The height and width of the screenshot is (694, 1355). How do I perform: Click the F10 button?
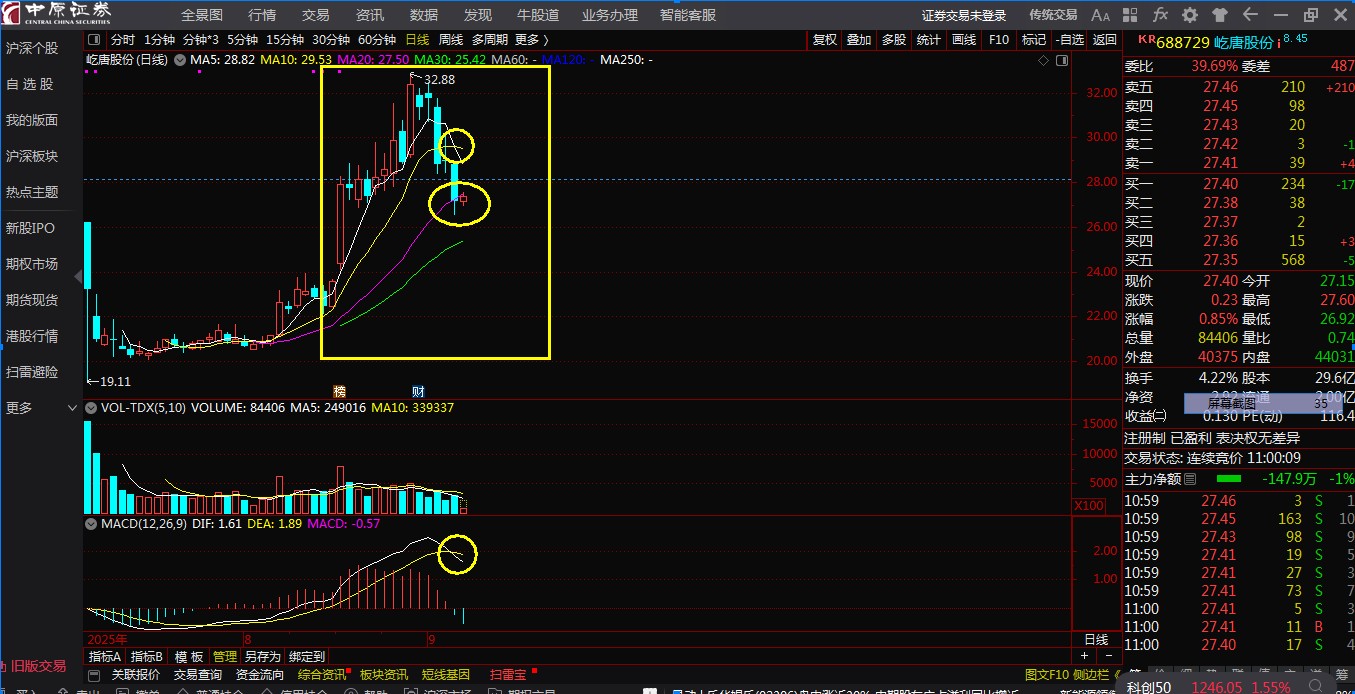(x=998, y=40)
